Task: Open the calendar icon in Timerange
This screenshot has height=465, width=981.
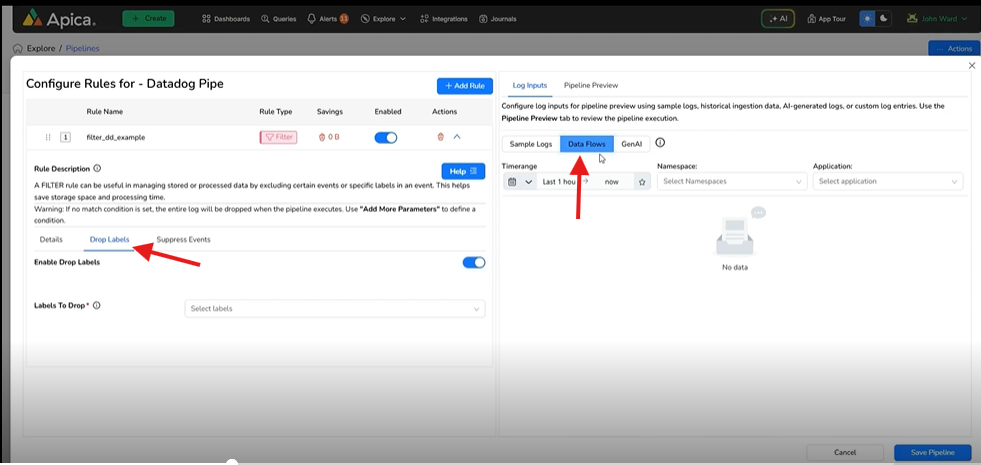Action: (513, 182)
